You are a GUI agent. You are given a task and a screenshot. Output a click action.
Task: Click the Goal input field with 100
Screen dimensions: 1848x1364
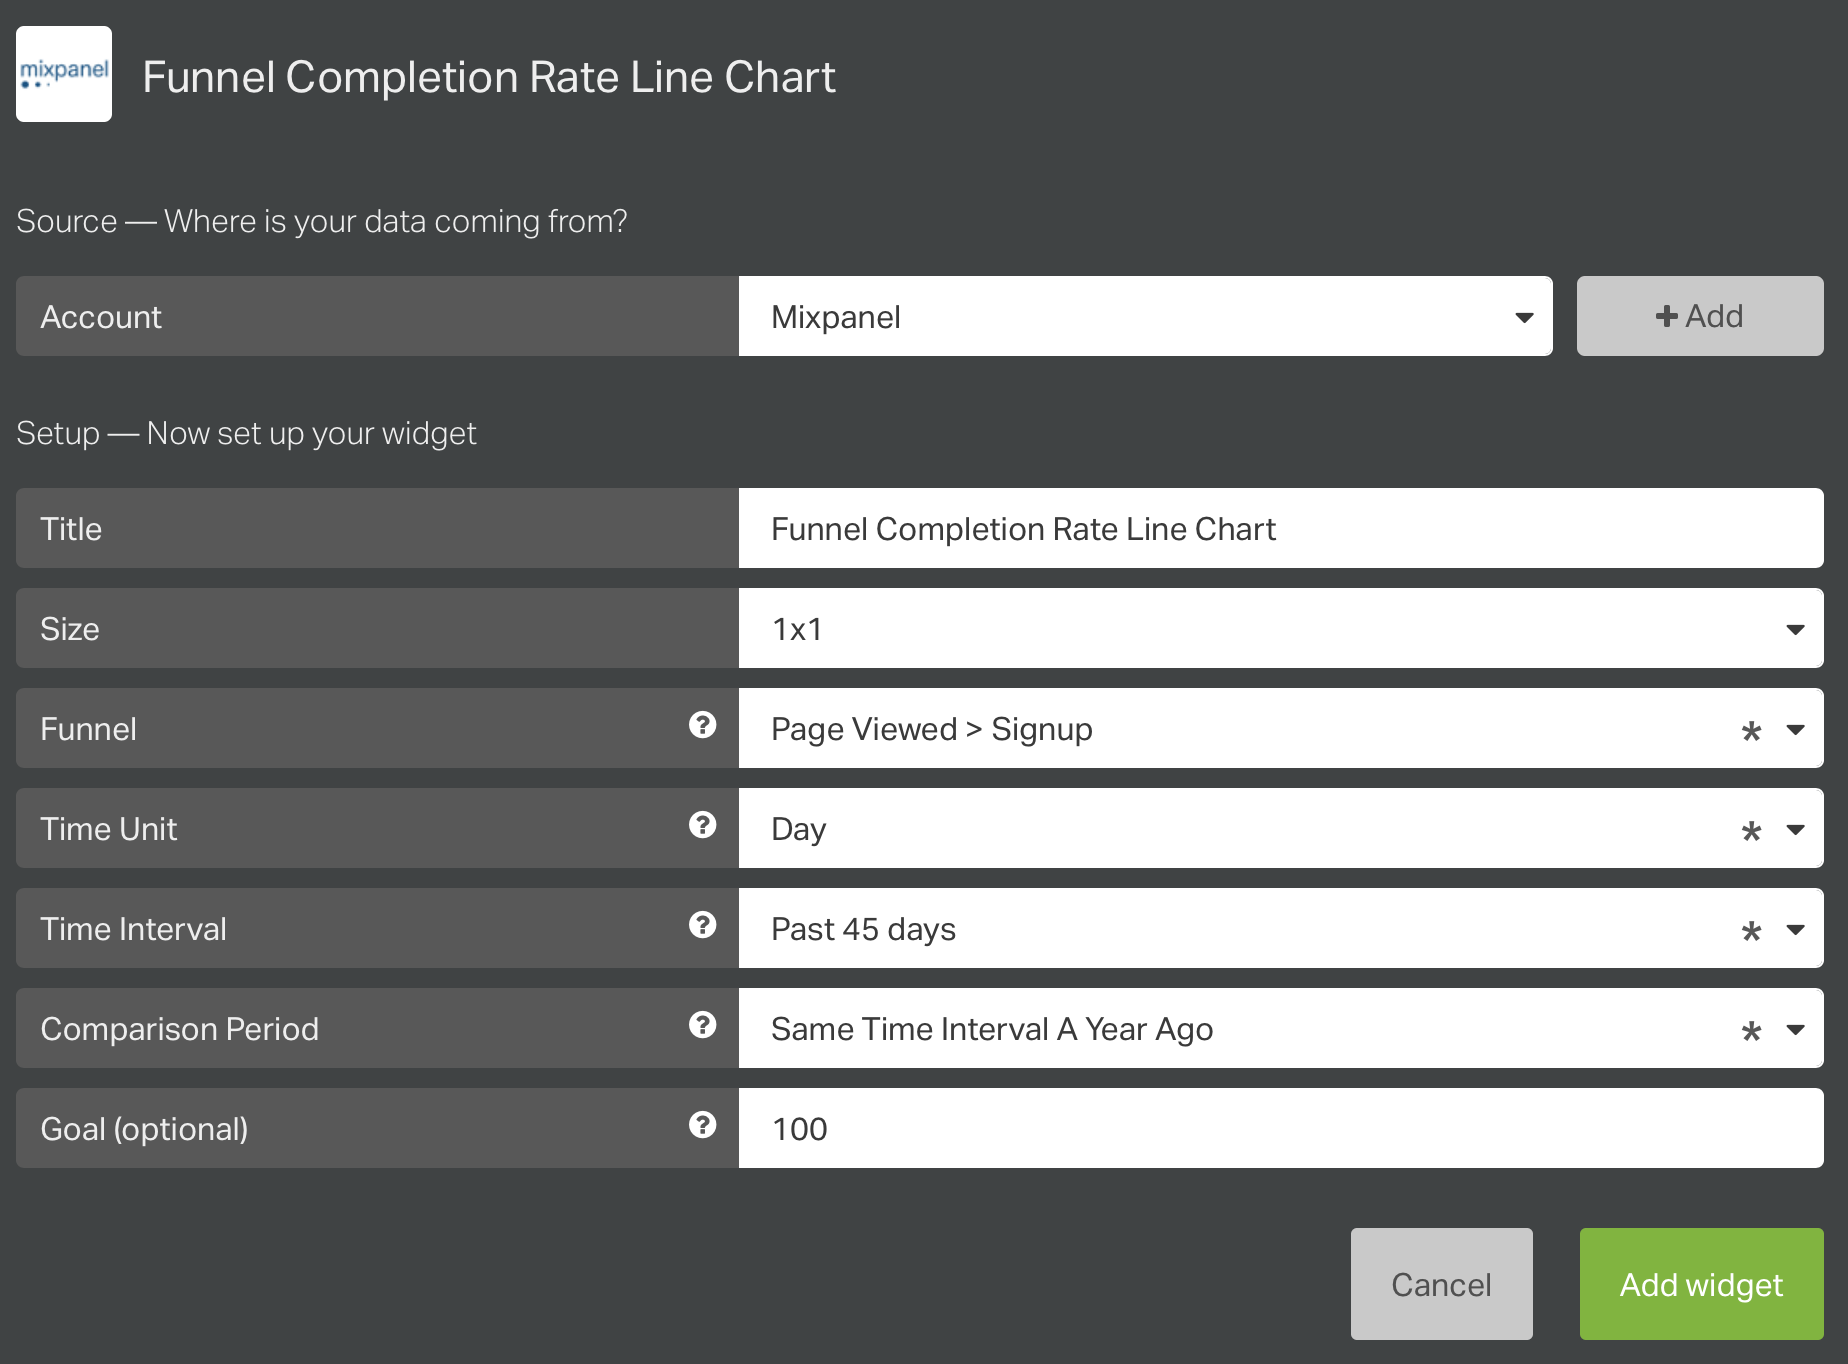[1281, 1128]
